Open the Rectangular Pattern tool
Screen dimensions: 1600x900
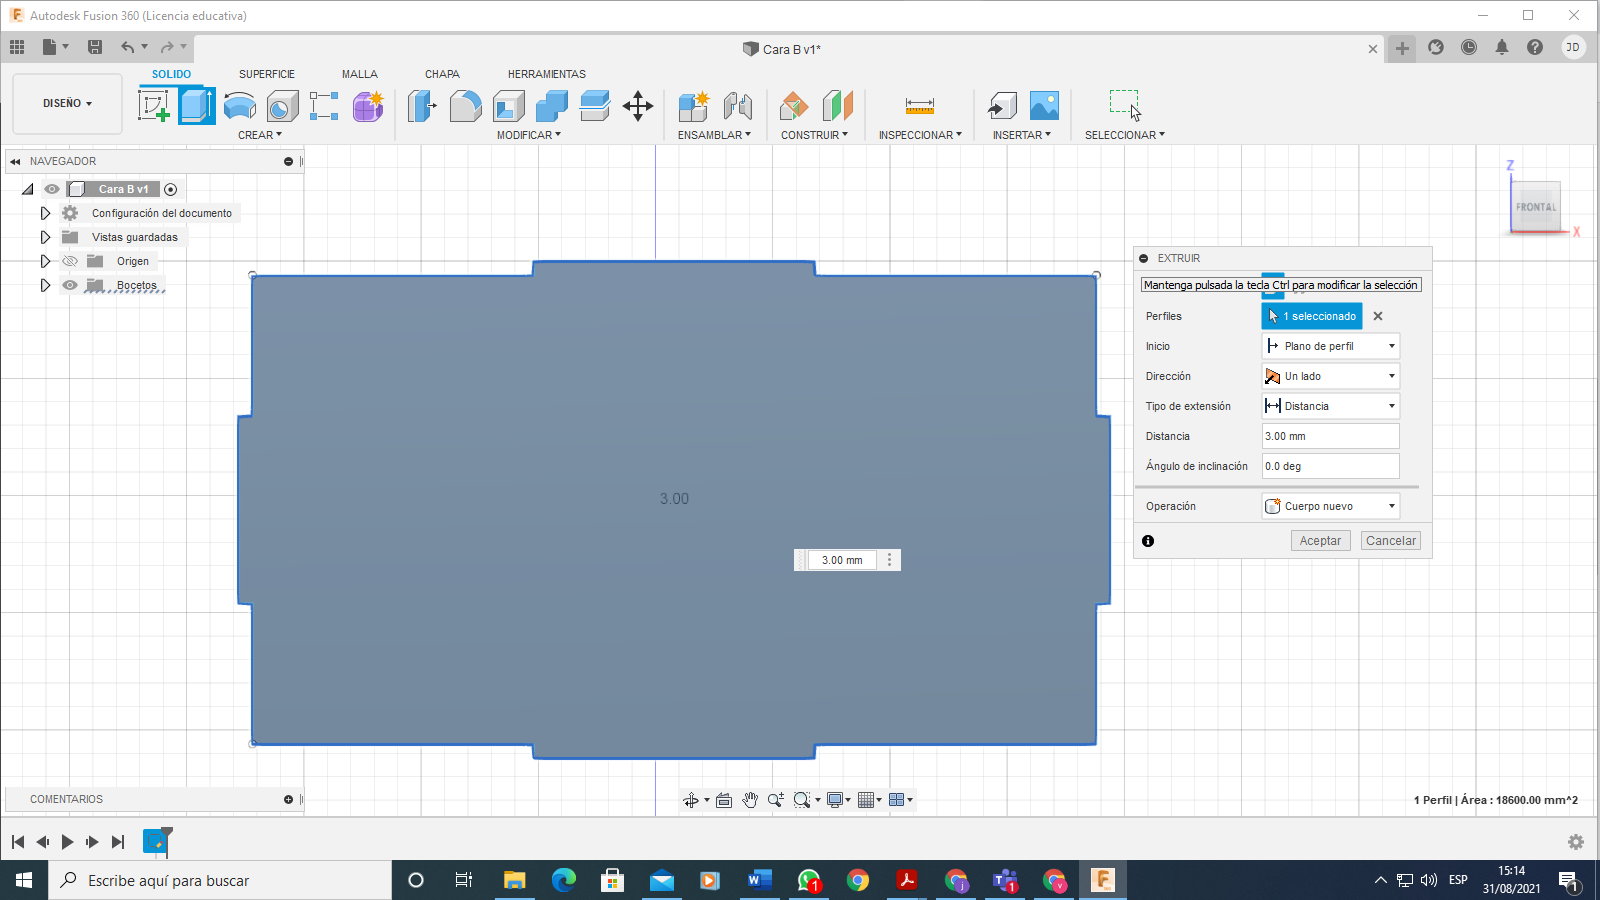click(x=324, y=105)
